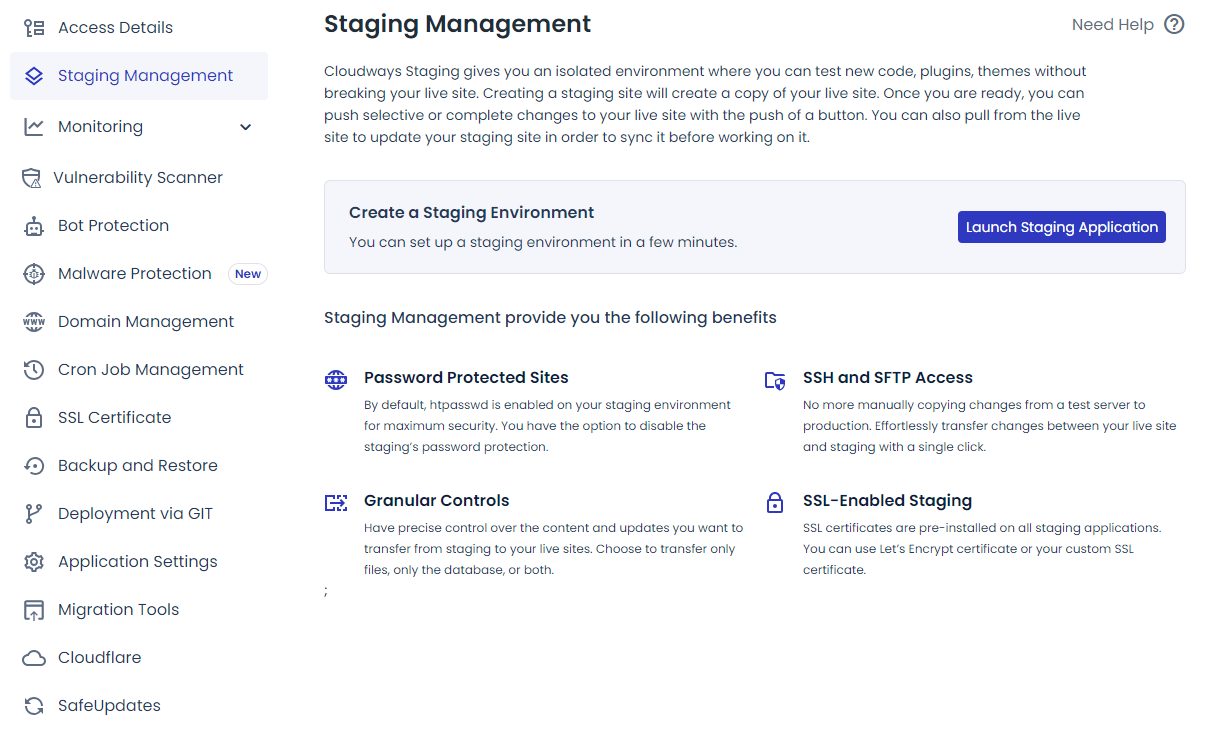
Task: Click the Malware Protection target icon
Action: 34,274
